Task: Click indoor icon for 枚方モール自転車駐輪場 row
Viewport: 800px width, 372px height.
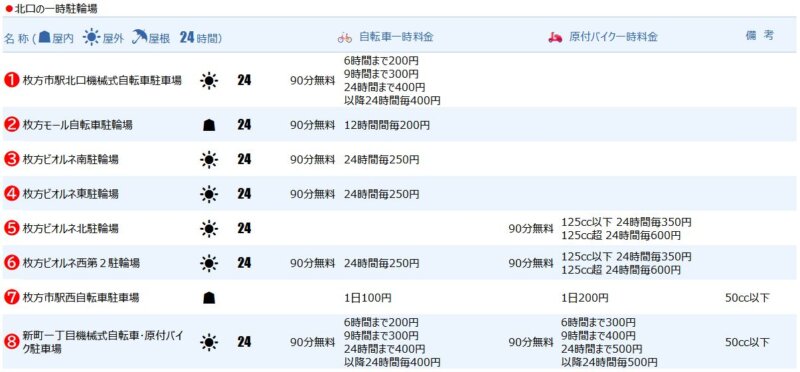Action: click(x=209, y=125)
